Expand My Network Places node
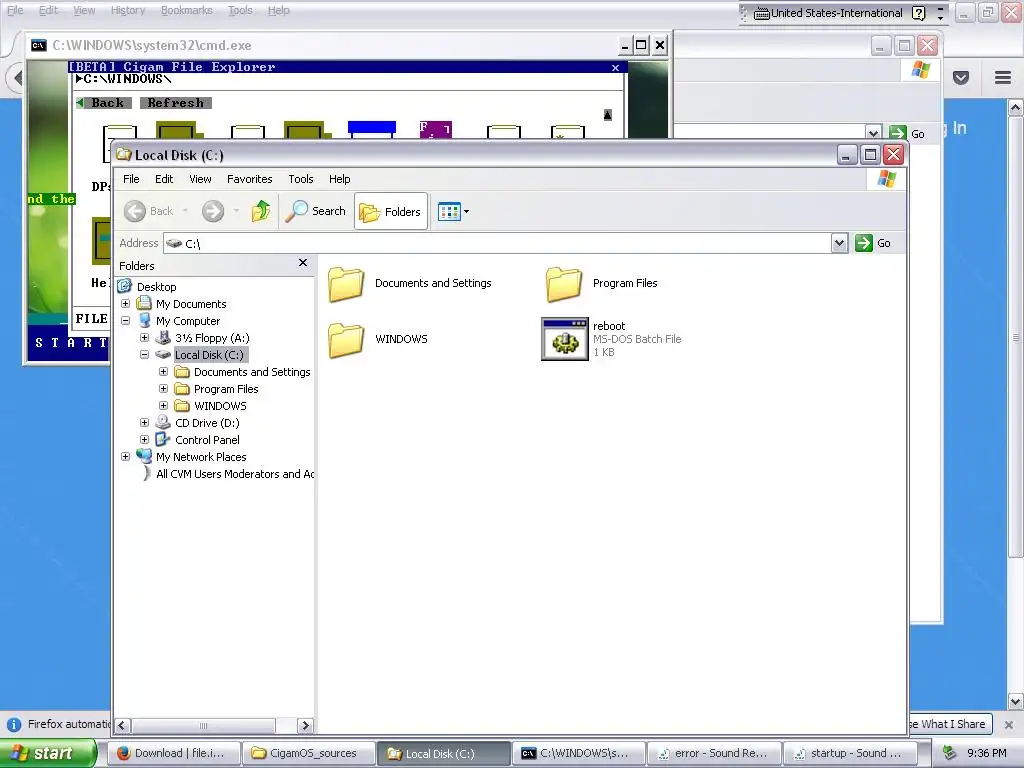The width and height of the screenshot is (1024, 768). point(125,456)
